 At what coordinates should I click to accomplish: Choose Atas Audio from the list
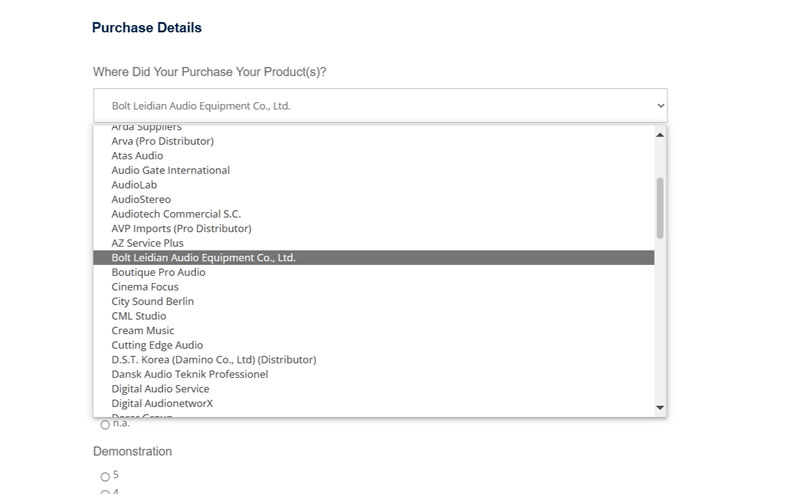click(137, 156)
